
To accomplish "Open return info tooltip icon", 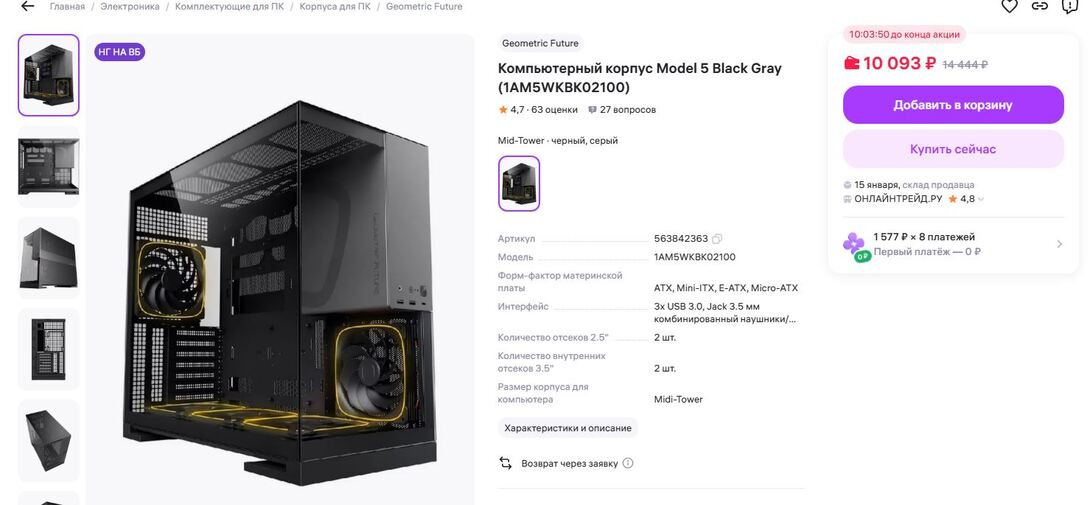I will pos(628,463).
